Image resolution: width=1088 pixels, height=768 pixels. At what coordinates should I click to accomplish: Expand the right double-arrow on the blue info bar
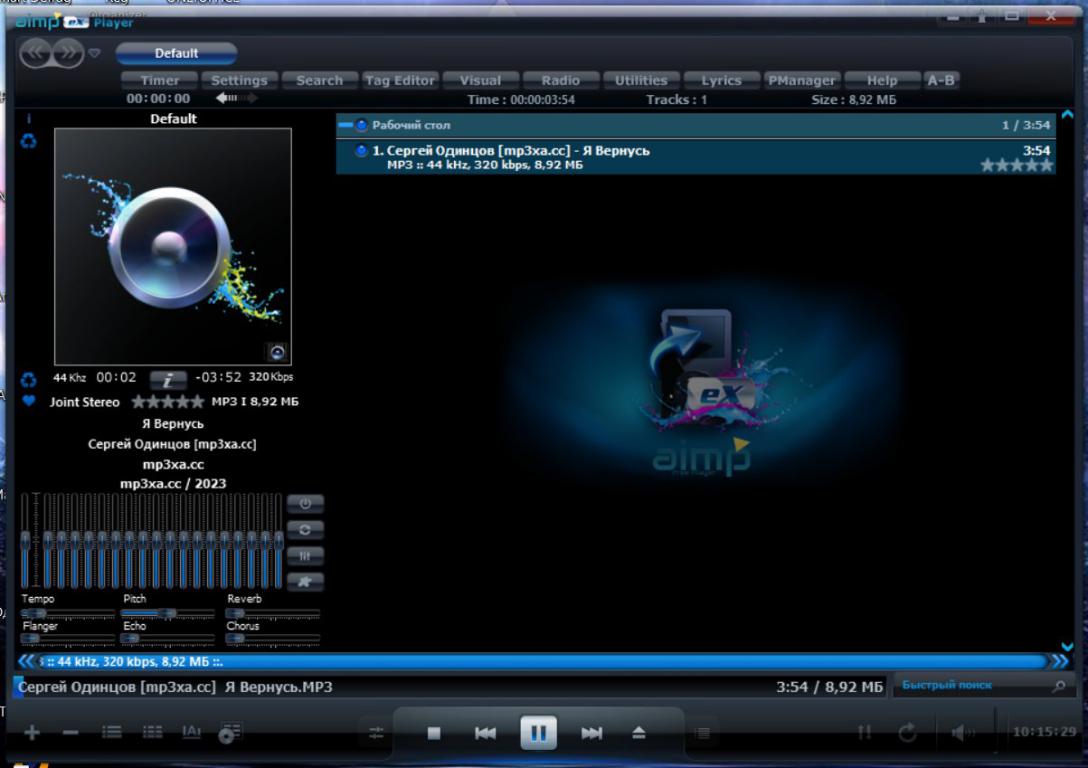pos(1059,661)
